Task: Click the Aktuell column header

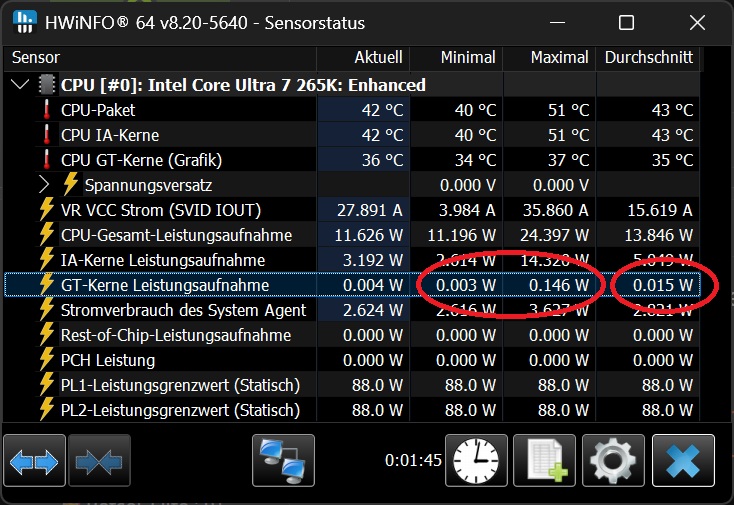Action: (363, 58)
